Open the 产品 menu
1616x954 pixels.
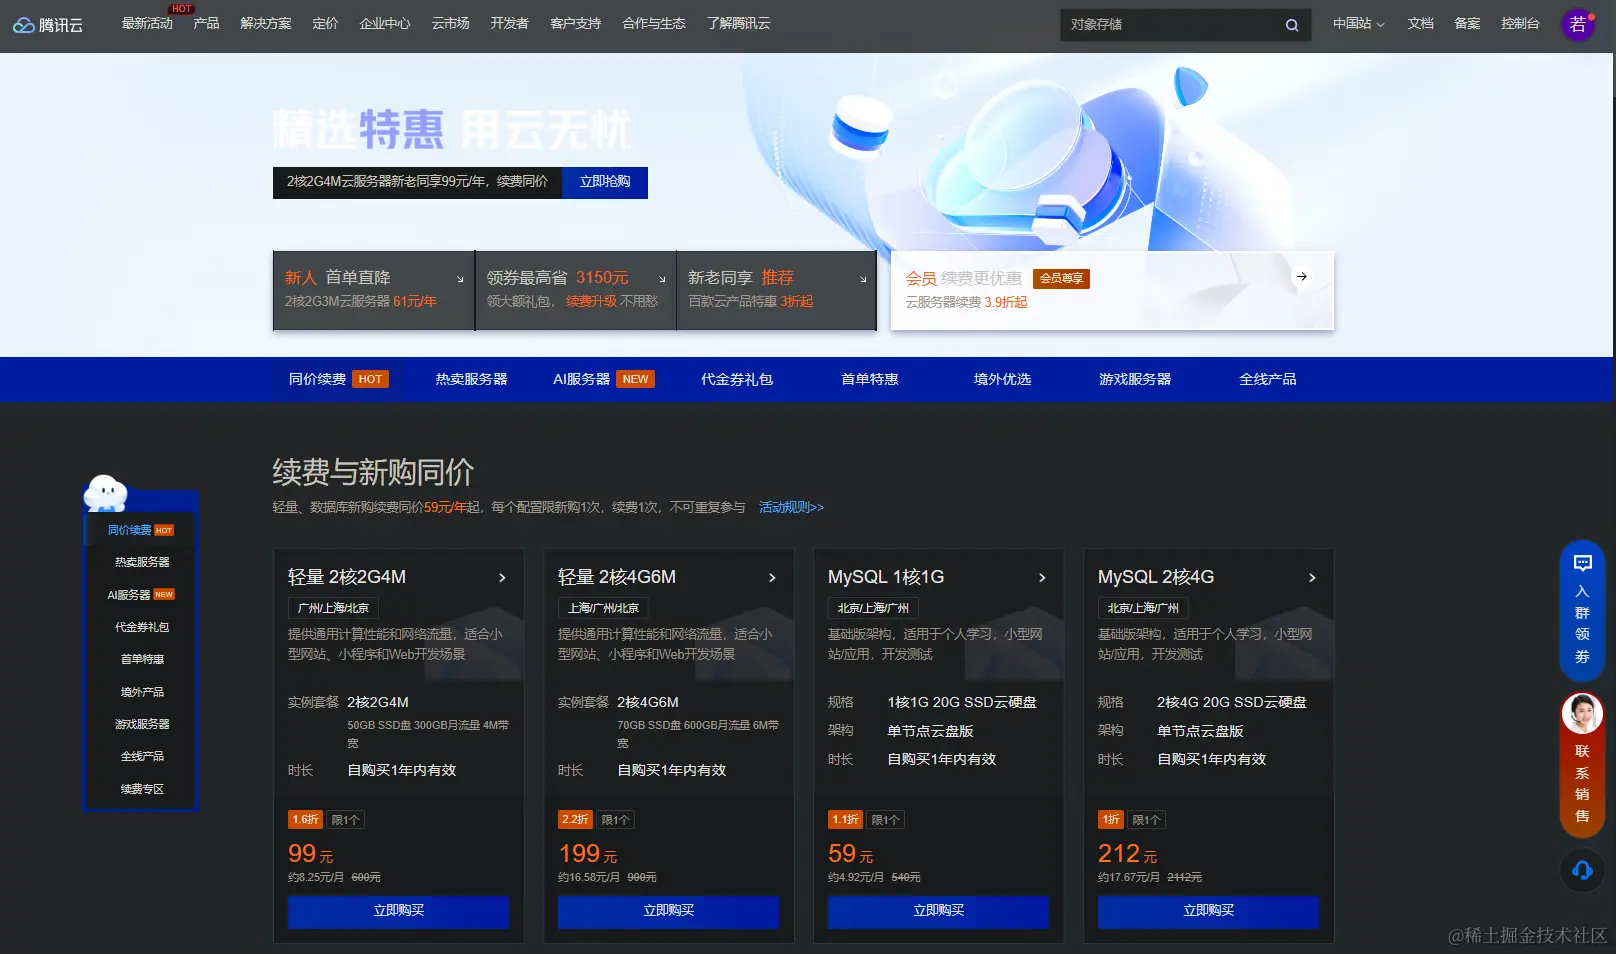(206, 24)
